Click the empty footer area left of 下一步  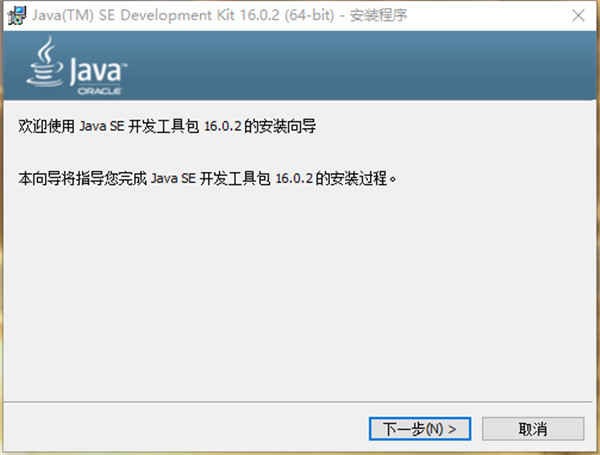click(186, 429)
